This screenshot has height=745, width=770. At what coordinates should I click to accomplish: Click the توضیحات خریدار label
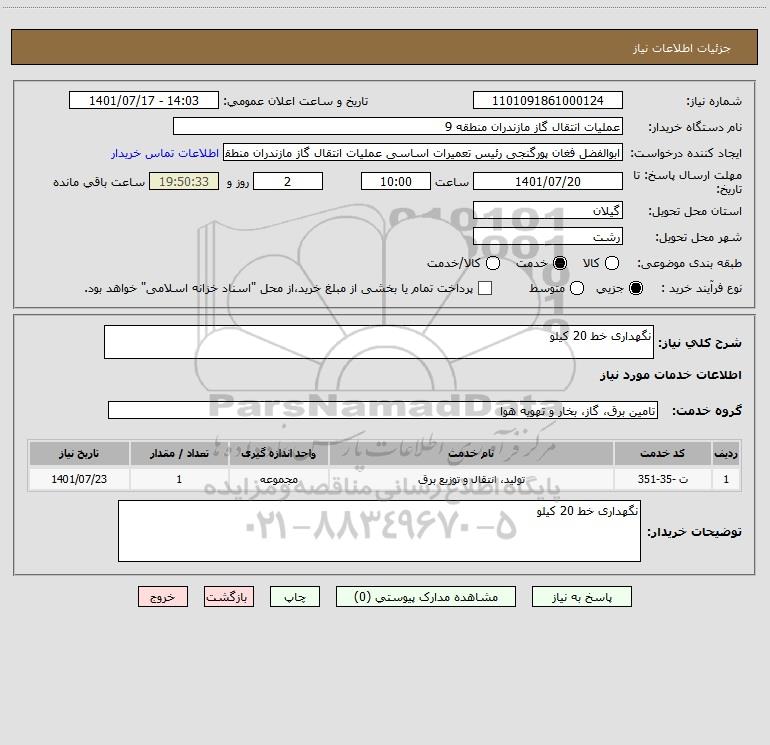694,531
